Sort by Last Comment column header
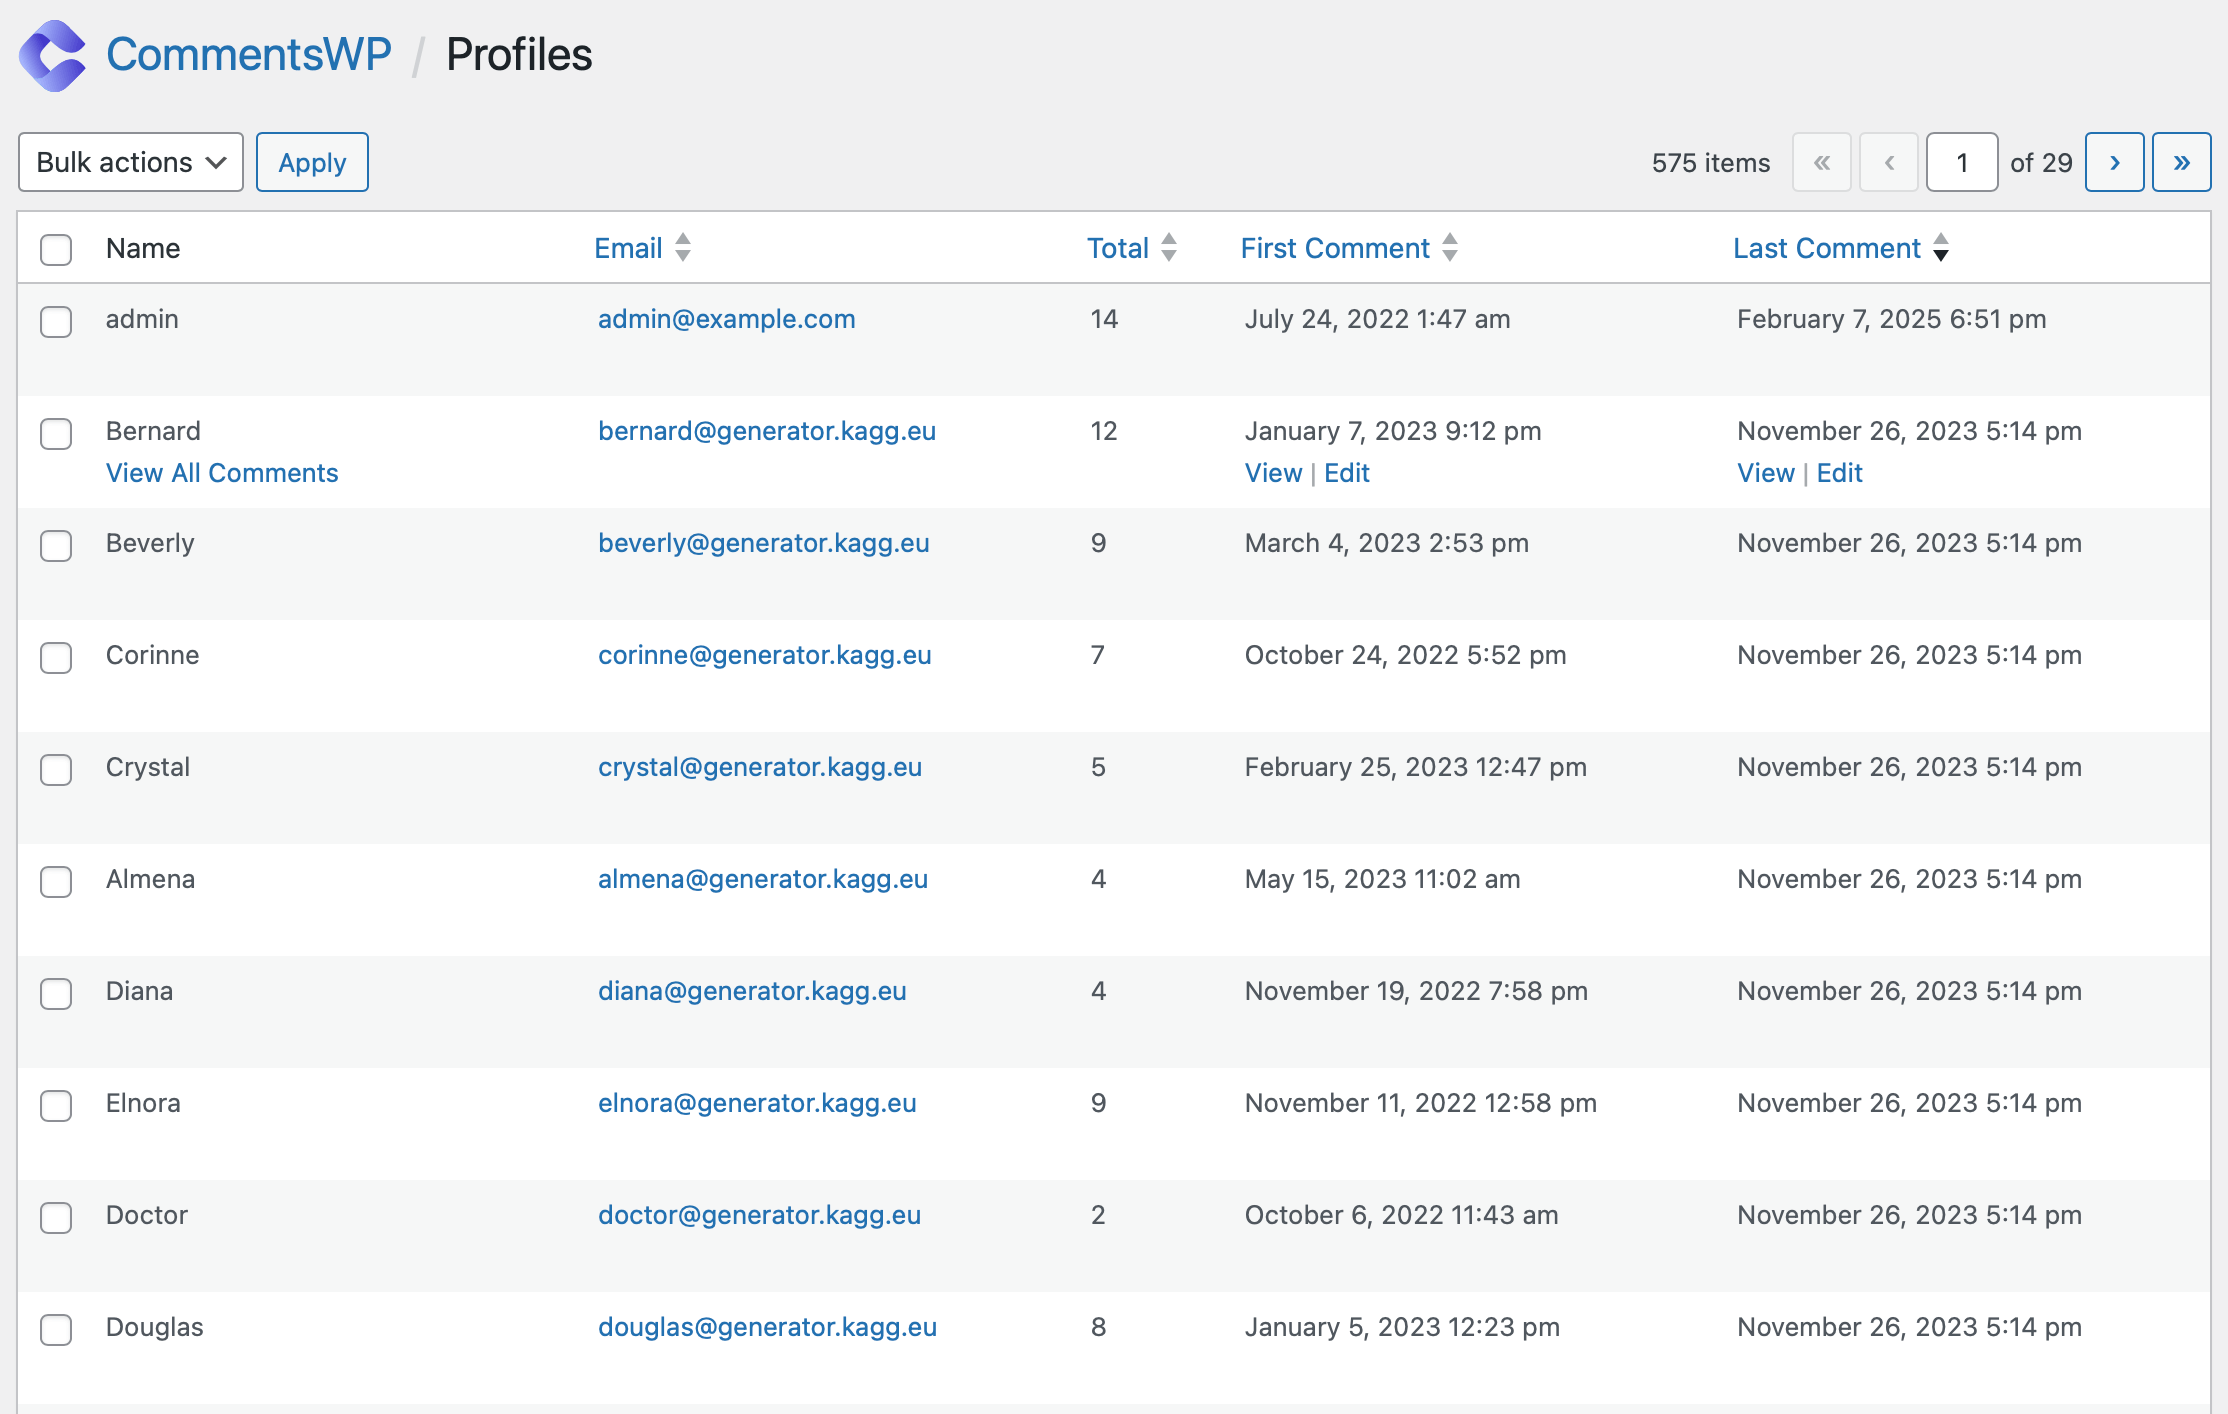 (x=1826, y=248)
